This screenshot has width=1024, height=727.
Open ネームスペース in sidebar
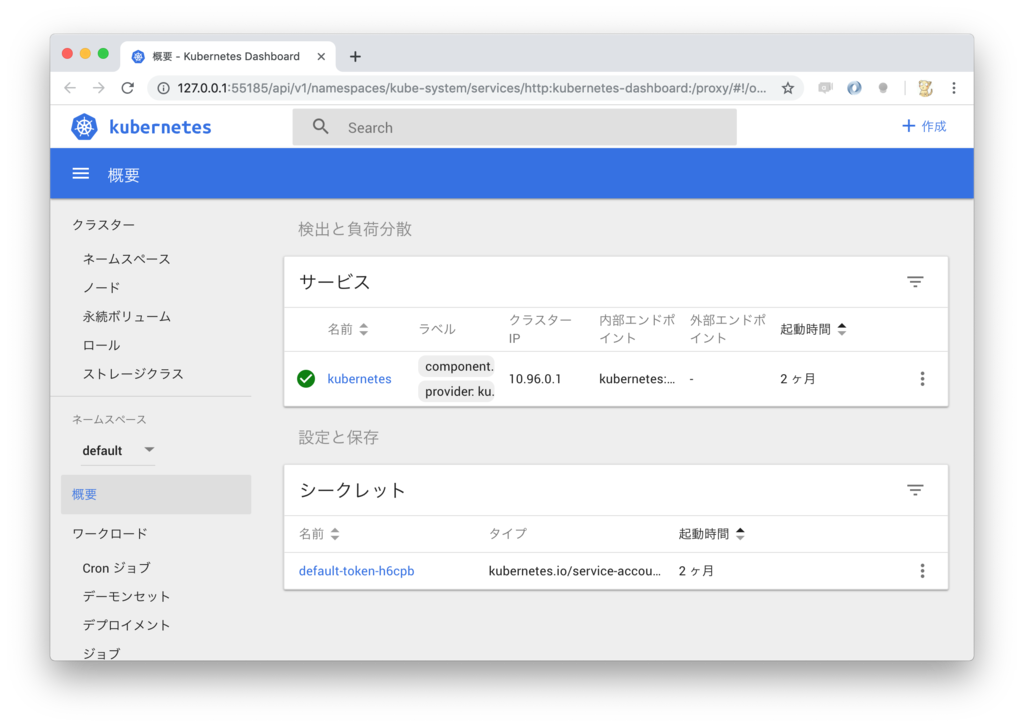point(127,259)
